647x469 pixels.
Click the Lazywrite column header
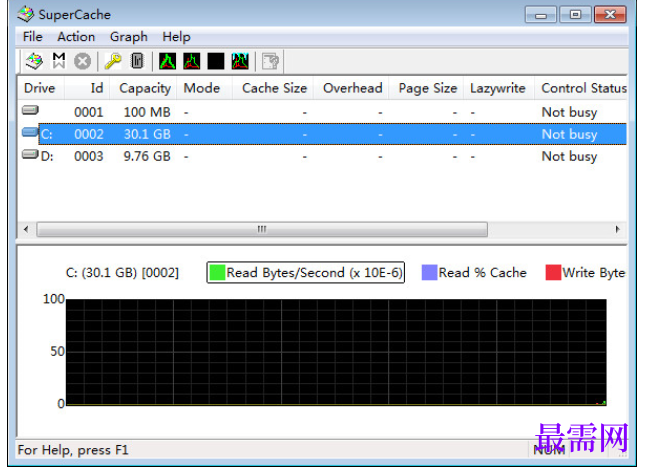[499, 88]
